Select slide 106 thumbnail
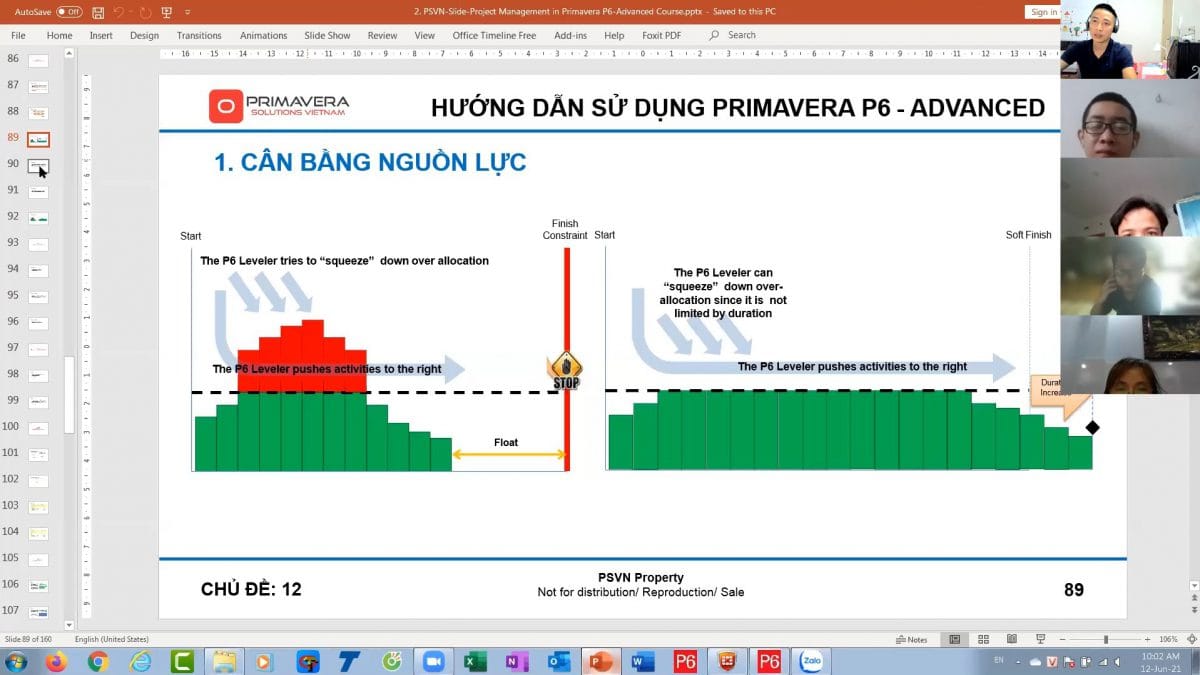This screenshot has height=675, width=1200. coord(38,585)
